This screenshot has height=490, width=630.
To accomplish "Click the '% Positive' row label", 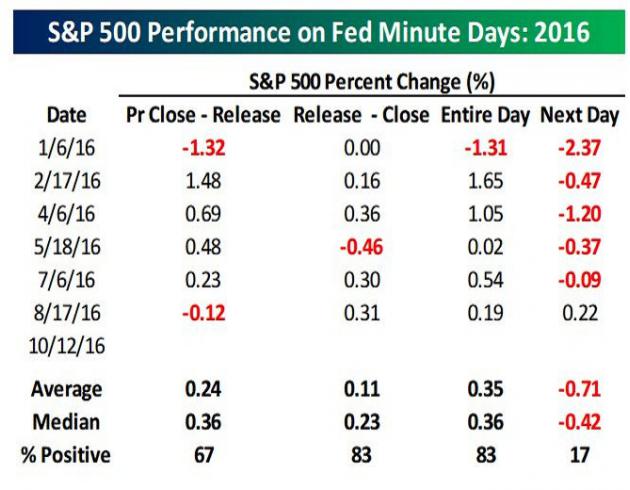I will [x=66, y=454].
